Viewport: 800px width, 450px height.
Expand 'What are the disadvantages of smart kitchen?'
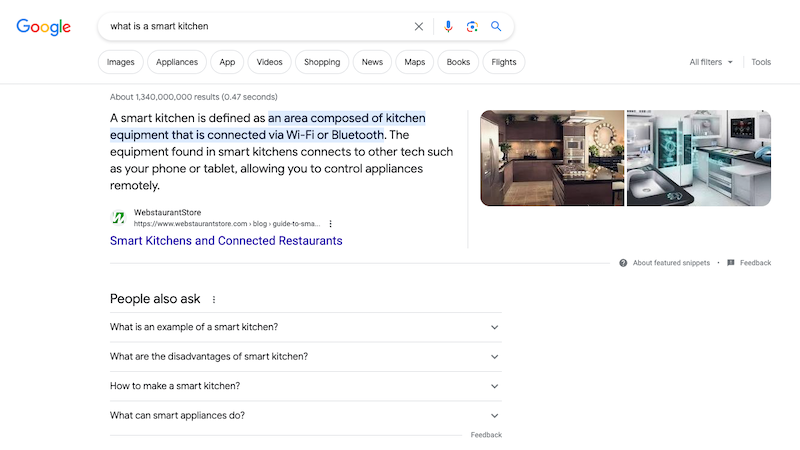[x=306, y=357]
